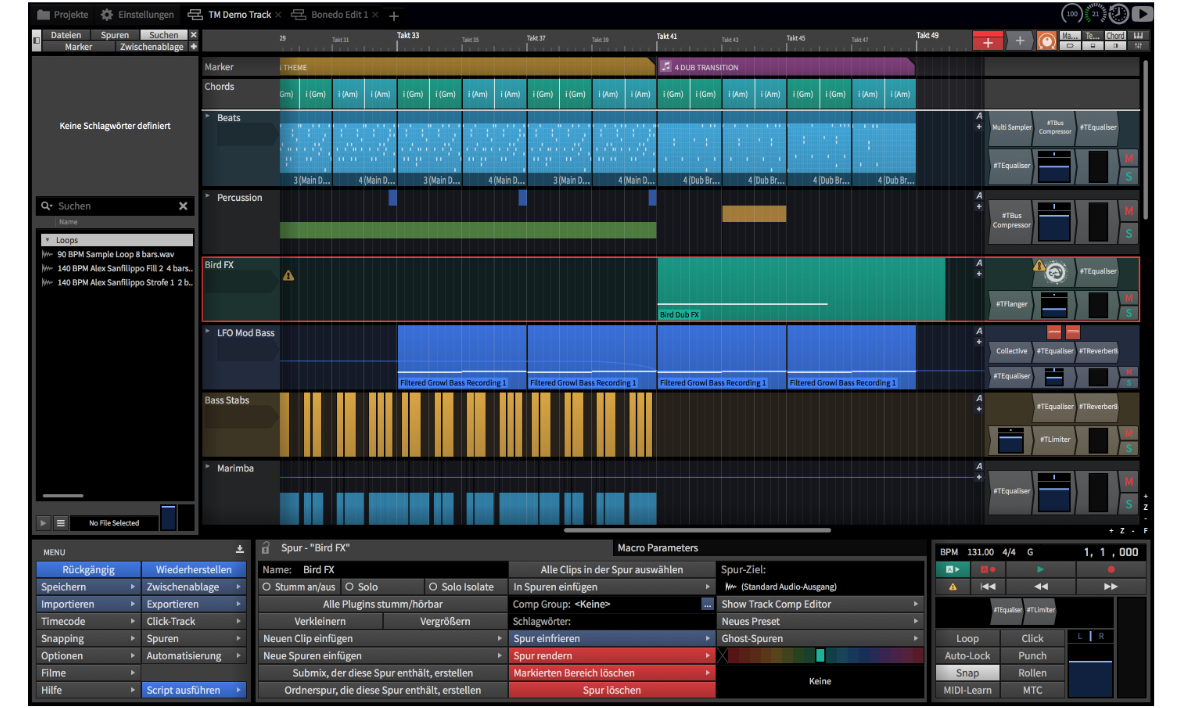
Task: Open Projekte folder tab
Action: coord(63,14)
